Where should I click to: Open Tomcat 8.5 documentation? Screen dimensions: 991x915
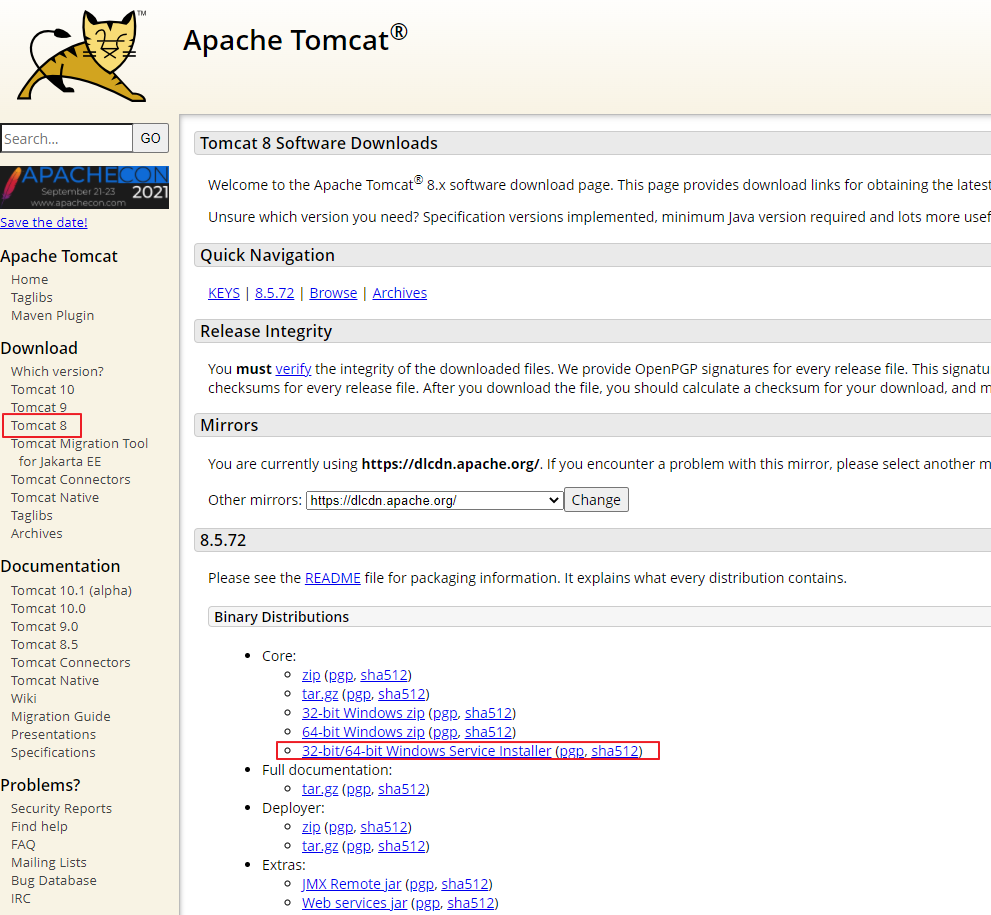point(44,645)
